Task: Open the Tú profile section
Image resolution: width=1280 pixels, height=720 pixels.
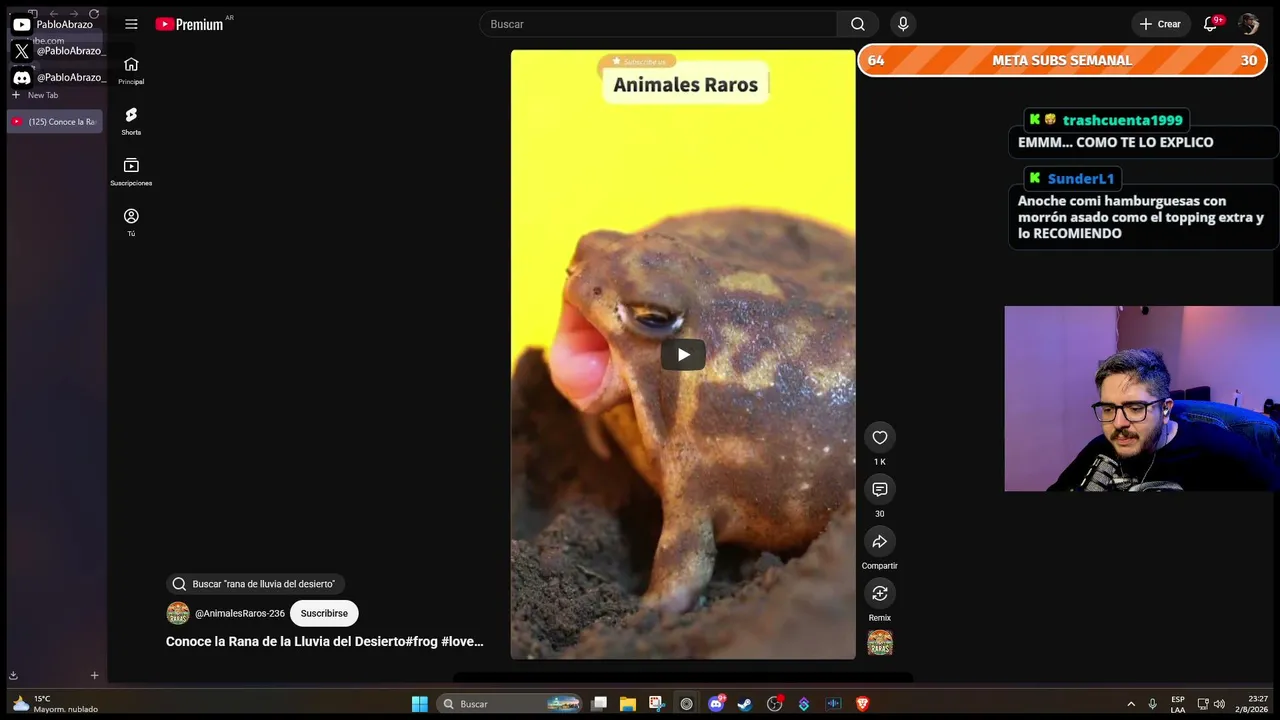Action: point(131,222)
